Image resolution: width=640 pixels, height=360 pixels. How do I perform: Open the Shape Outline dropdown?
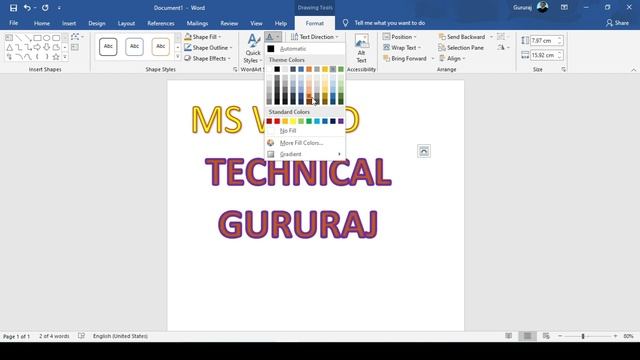tap(208, 48)
